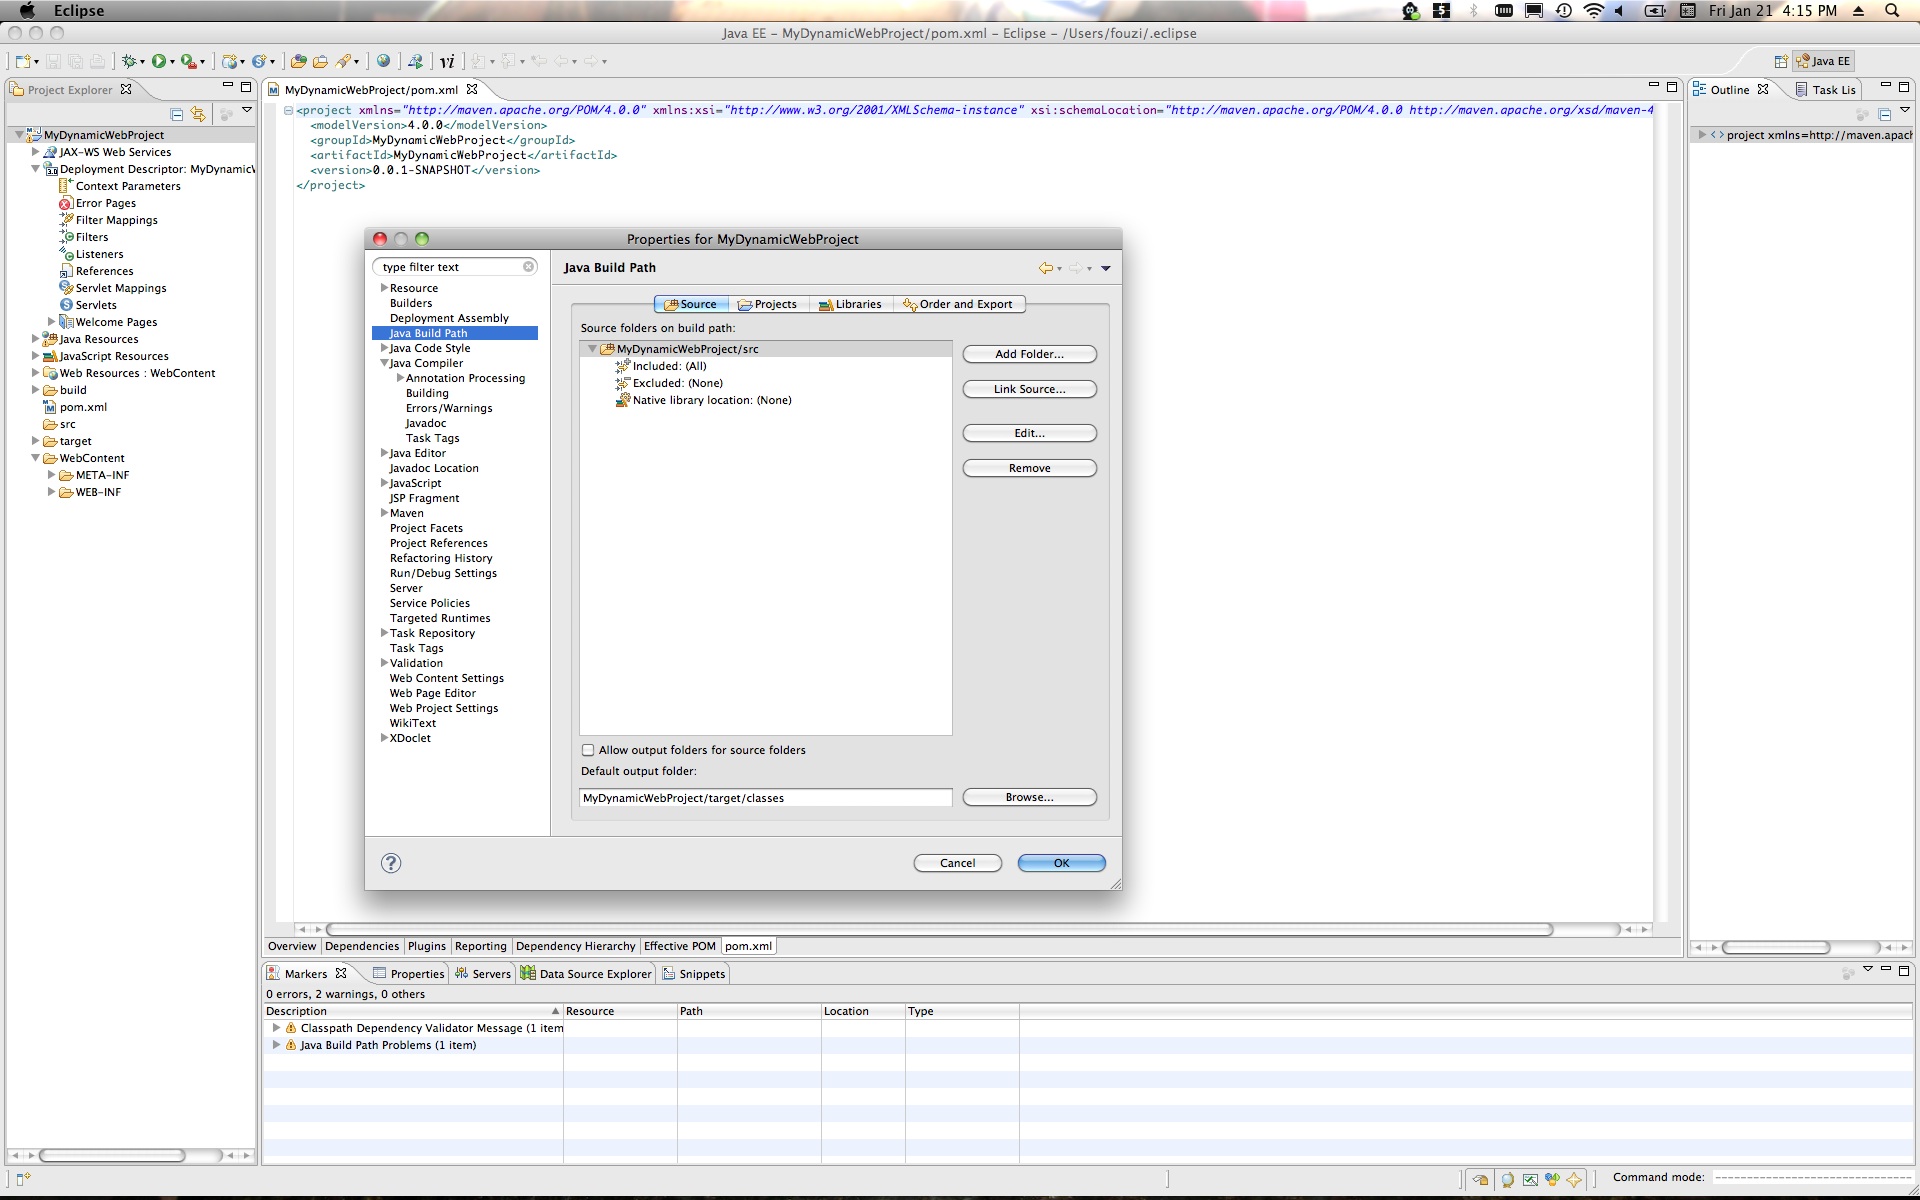Click the Open Type folder icon
Image resolution: width=1920 pixels, height=1200 pixels.
point(298,61)
